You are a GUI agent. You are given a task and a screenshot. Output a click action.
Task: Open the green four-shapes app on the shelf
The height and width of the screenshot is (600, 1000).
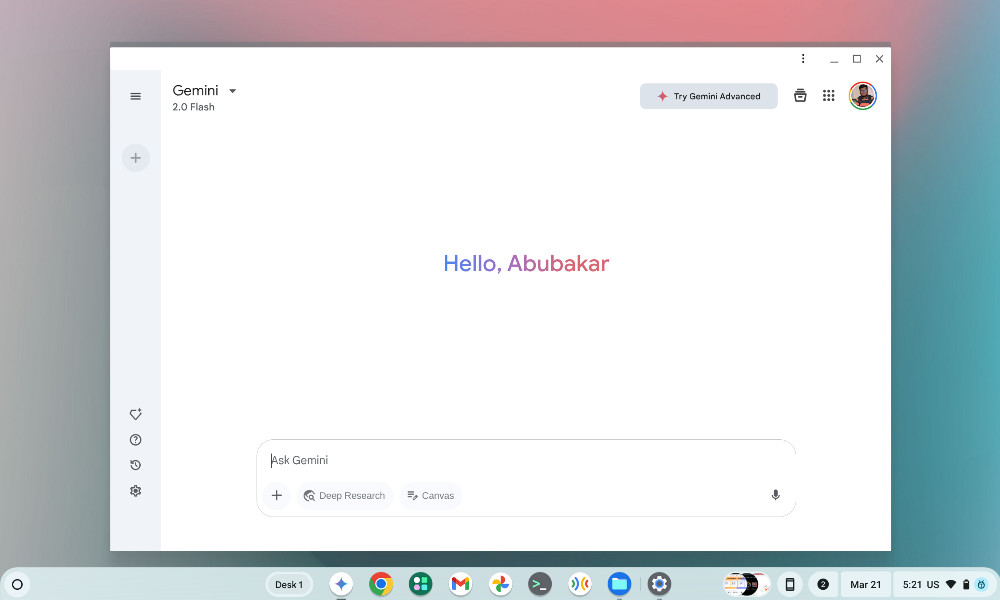click(x=420, y=584)
